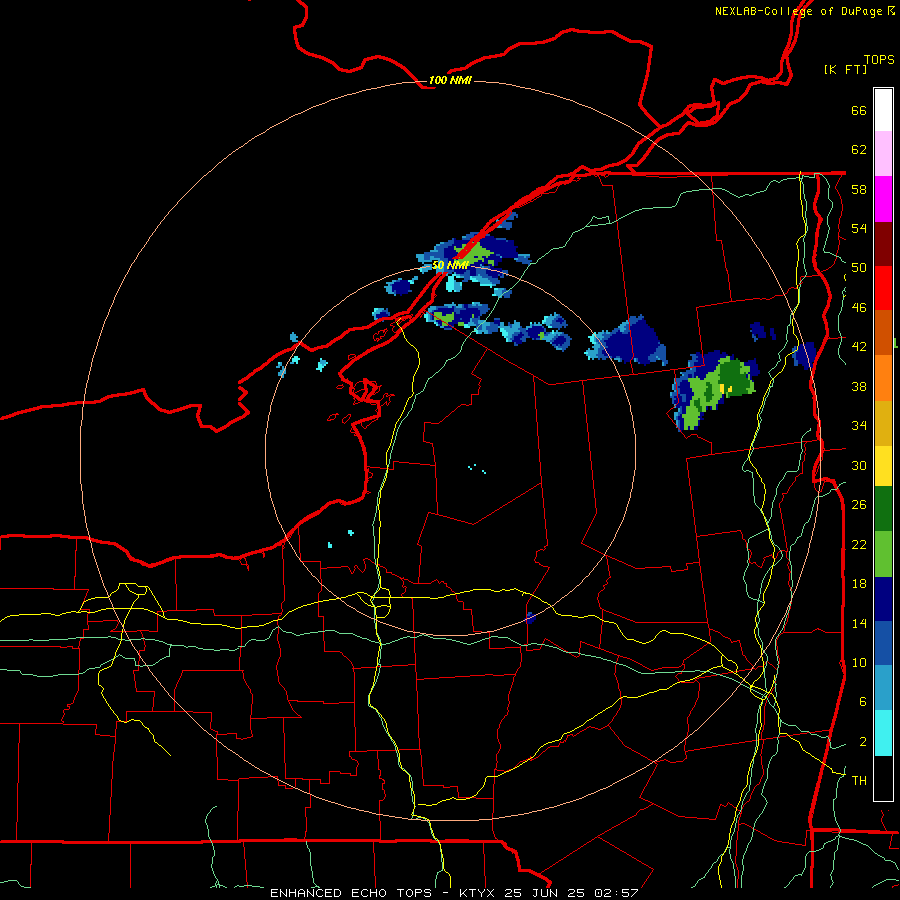Click the "62" legend value
The width and height of the screenshot is (900, 900).
pyautogui.click(x=859, y=150)
